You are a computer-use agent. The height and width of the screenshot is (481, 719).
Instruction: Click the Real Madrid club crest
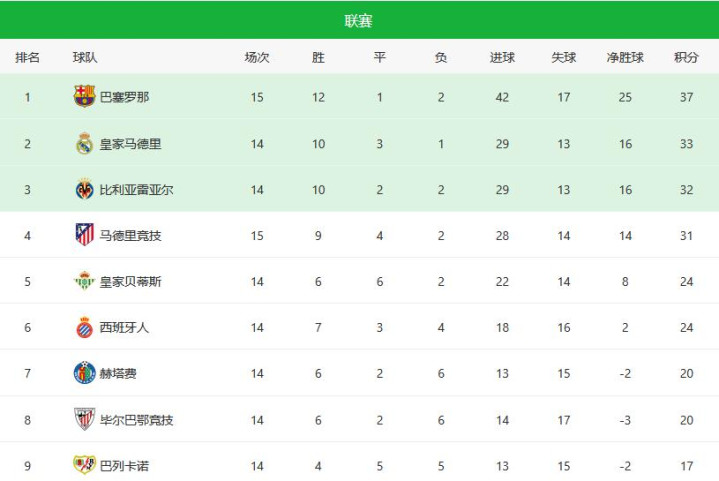(84, 143)
